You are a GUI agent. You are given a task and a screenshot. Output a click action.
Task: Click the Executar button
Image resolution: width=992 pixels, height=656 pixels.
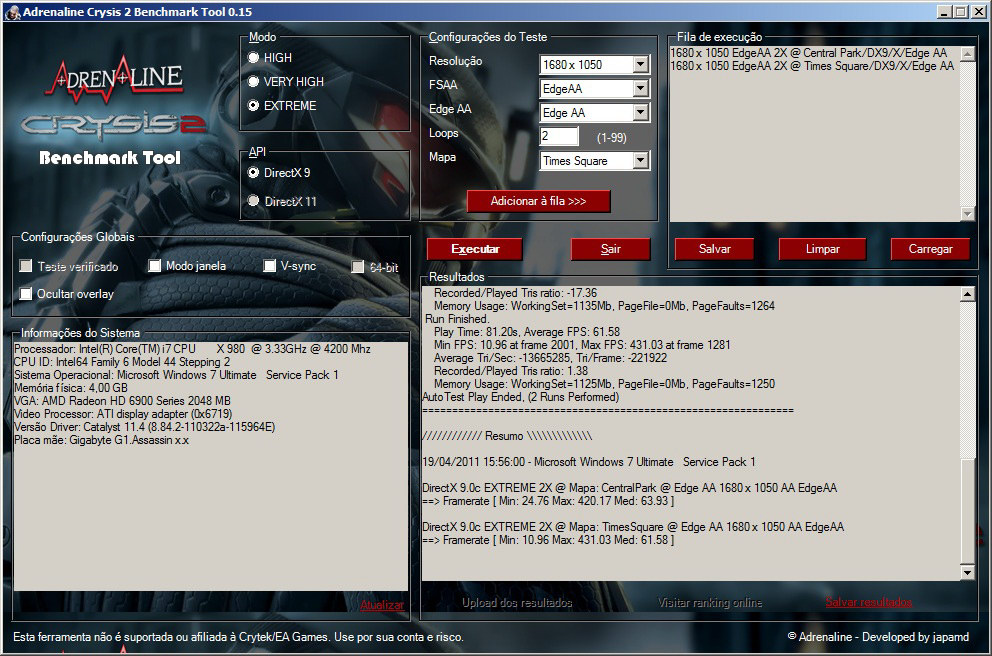475,249
